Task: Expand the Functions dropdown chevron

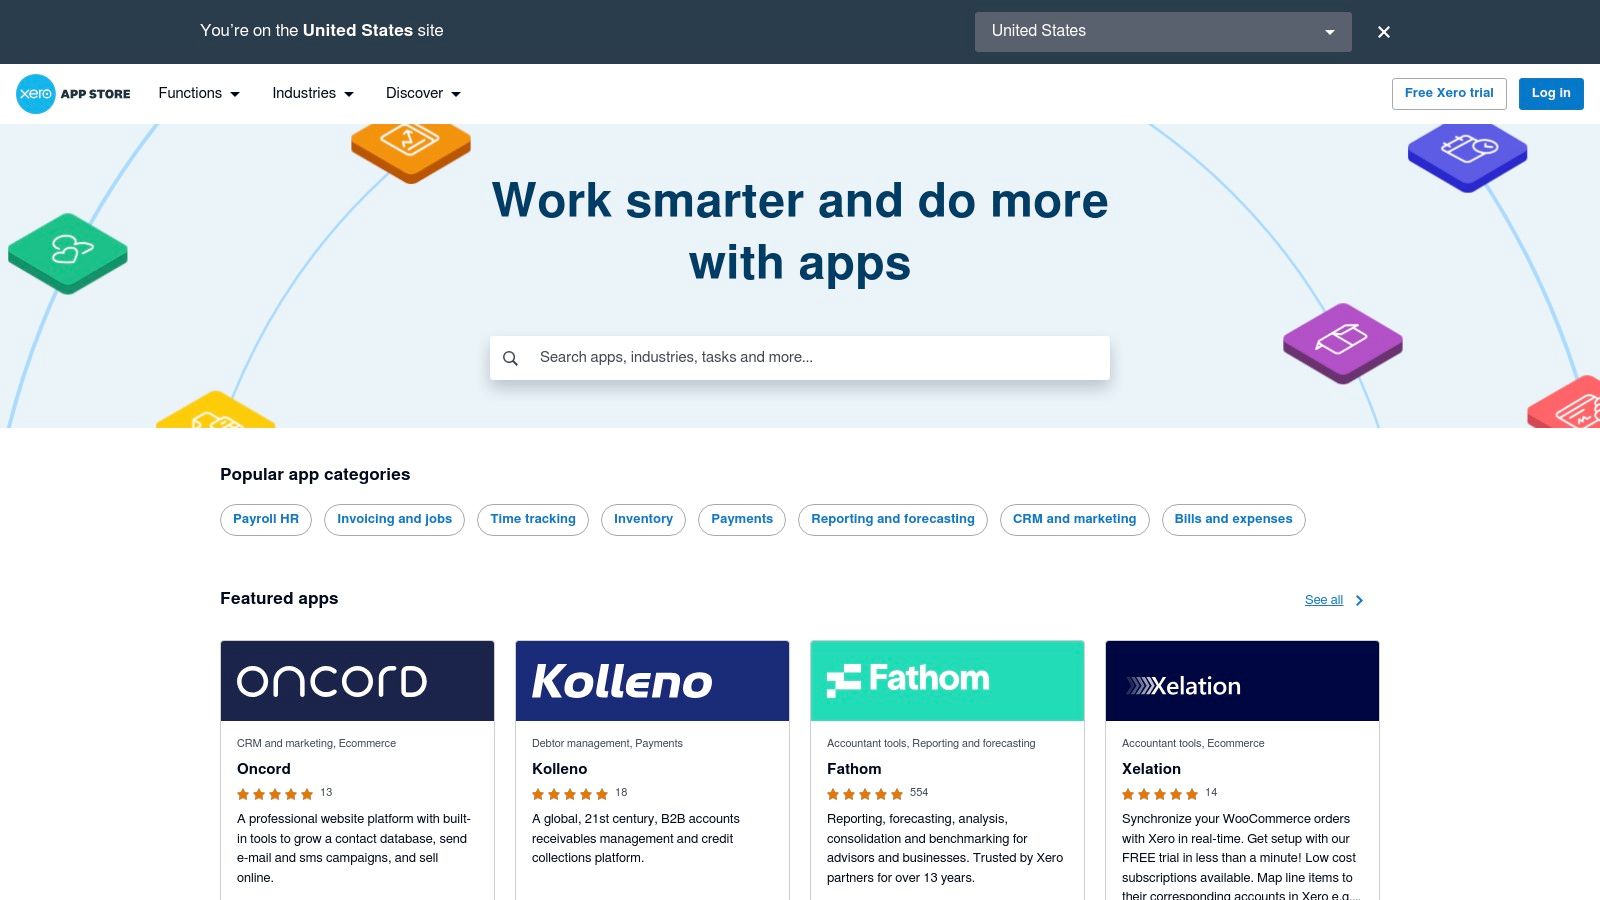Action: [236, 94]
